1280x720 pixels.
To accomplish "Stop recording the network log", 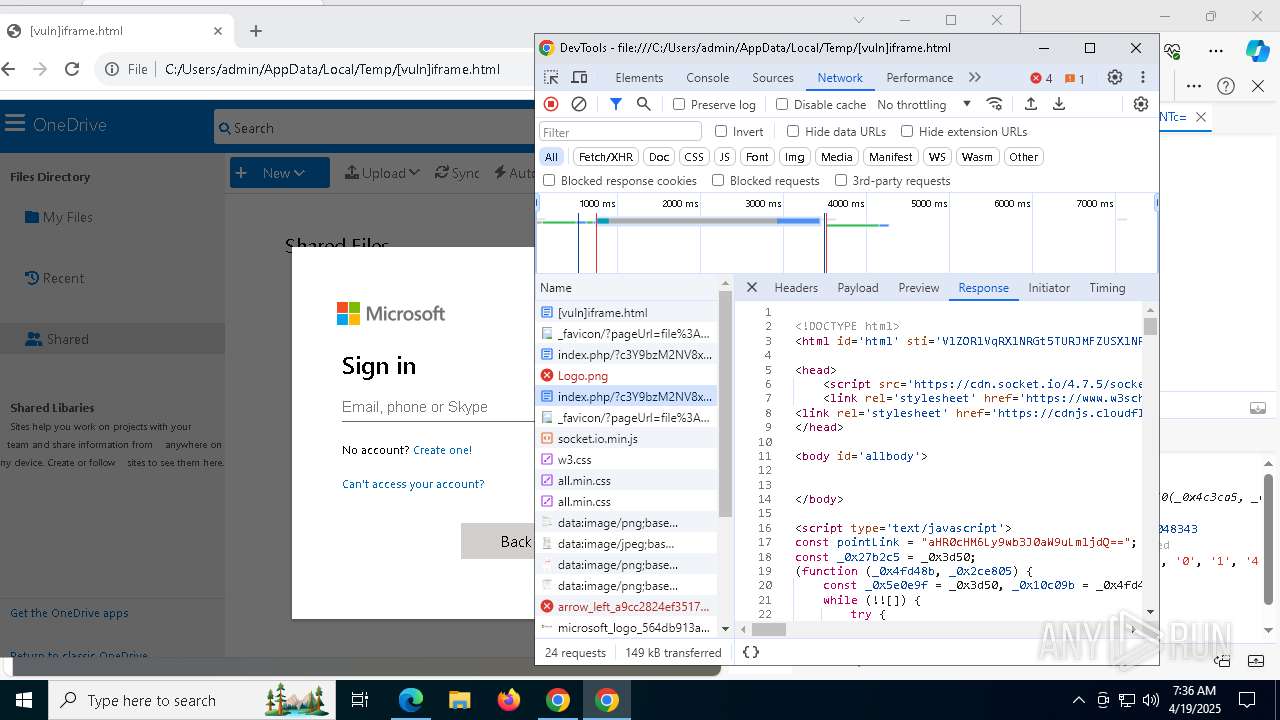I will pos(551,104).
